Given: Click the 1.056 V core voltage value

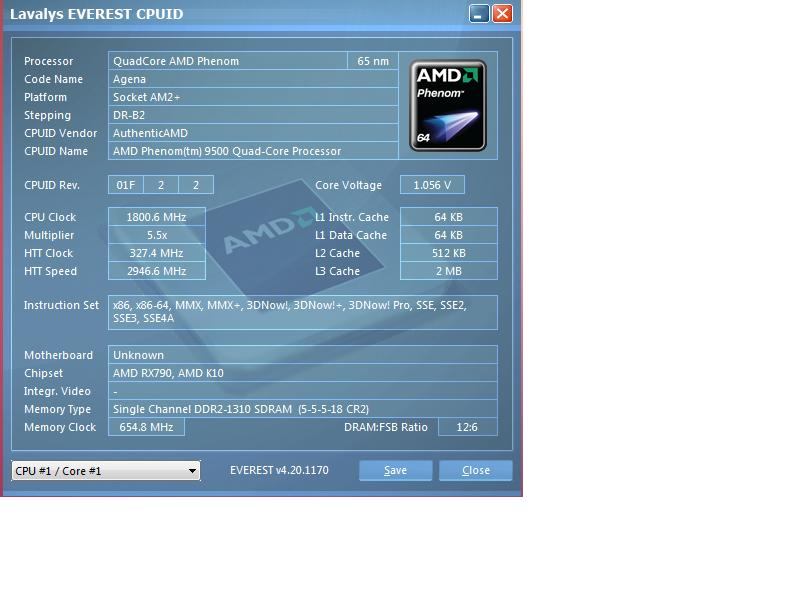Looking at the screenshot, I should 432,185.
